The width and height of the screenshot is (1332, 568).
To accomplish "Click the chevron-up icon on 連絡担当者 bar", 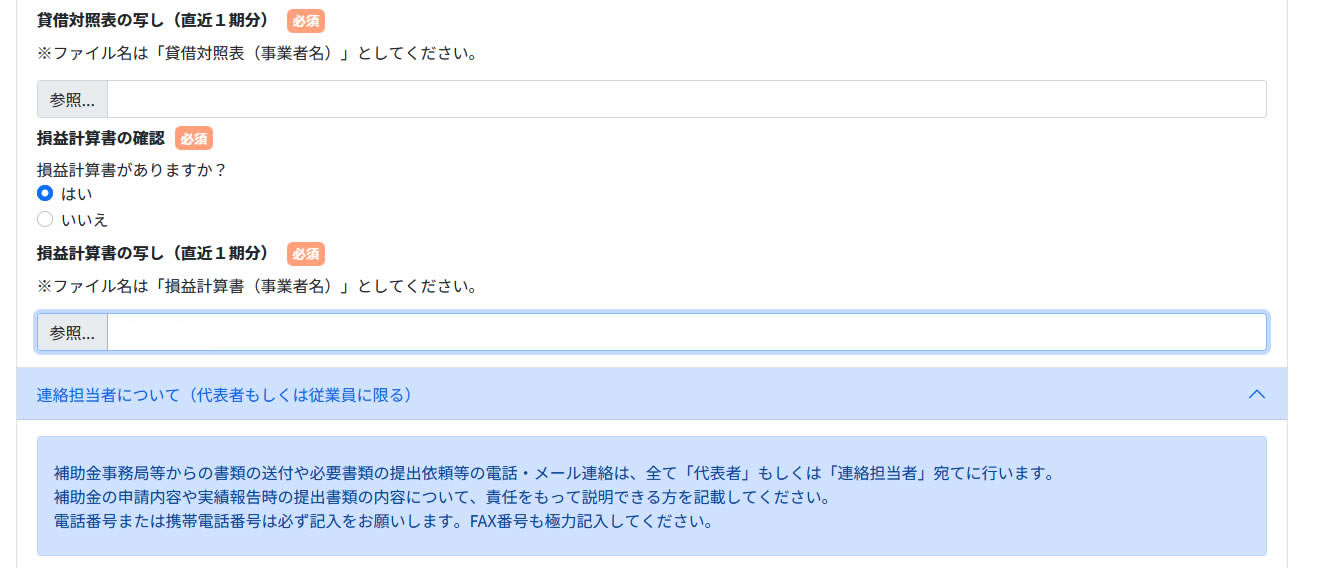I will [x=1257, y=394].
